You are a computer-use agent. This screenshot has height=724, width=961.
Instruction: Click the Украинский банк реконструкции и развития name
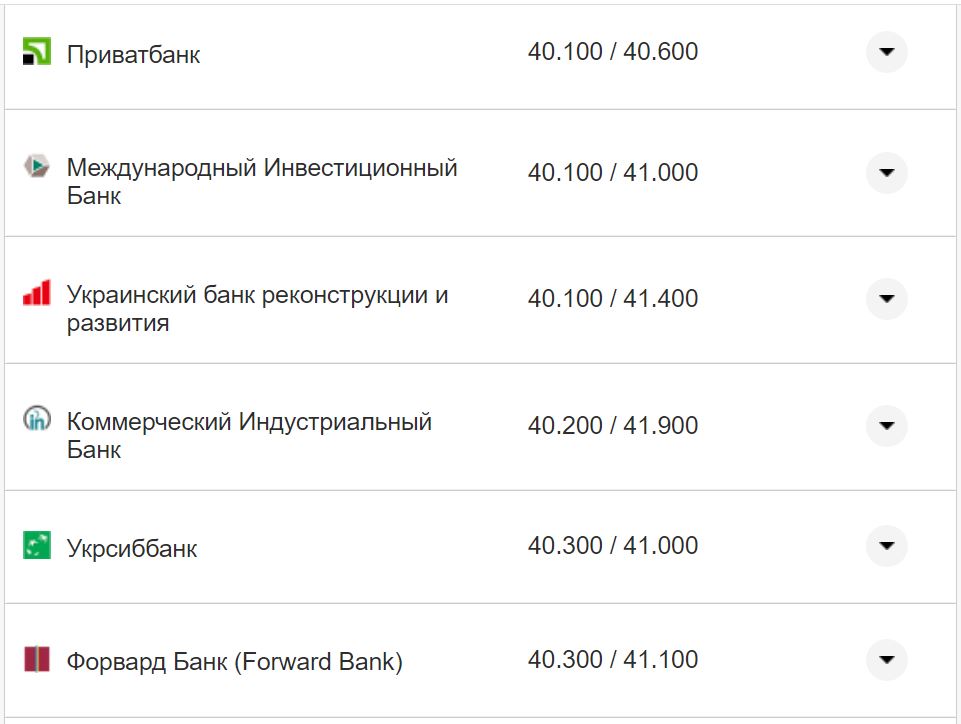(x=257, y=298)
